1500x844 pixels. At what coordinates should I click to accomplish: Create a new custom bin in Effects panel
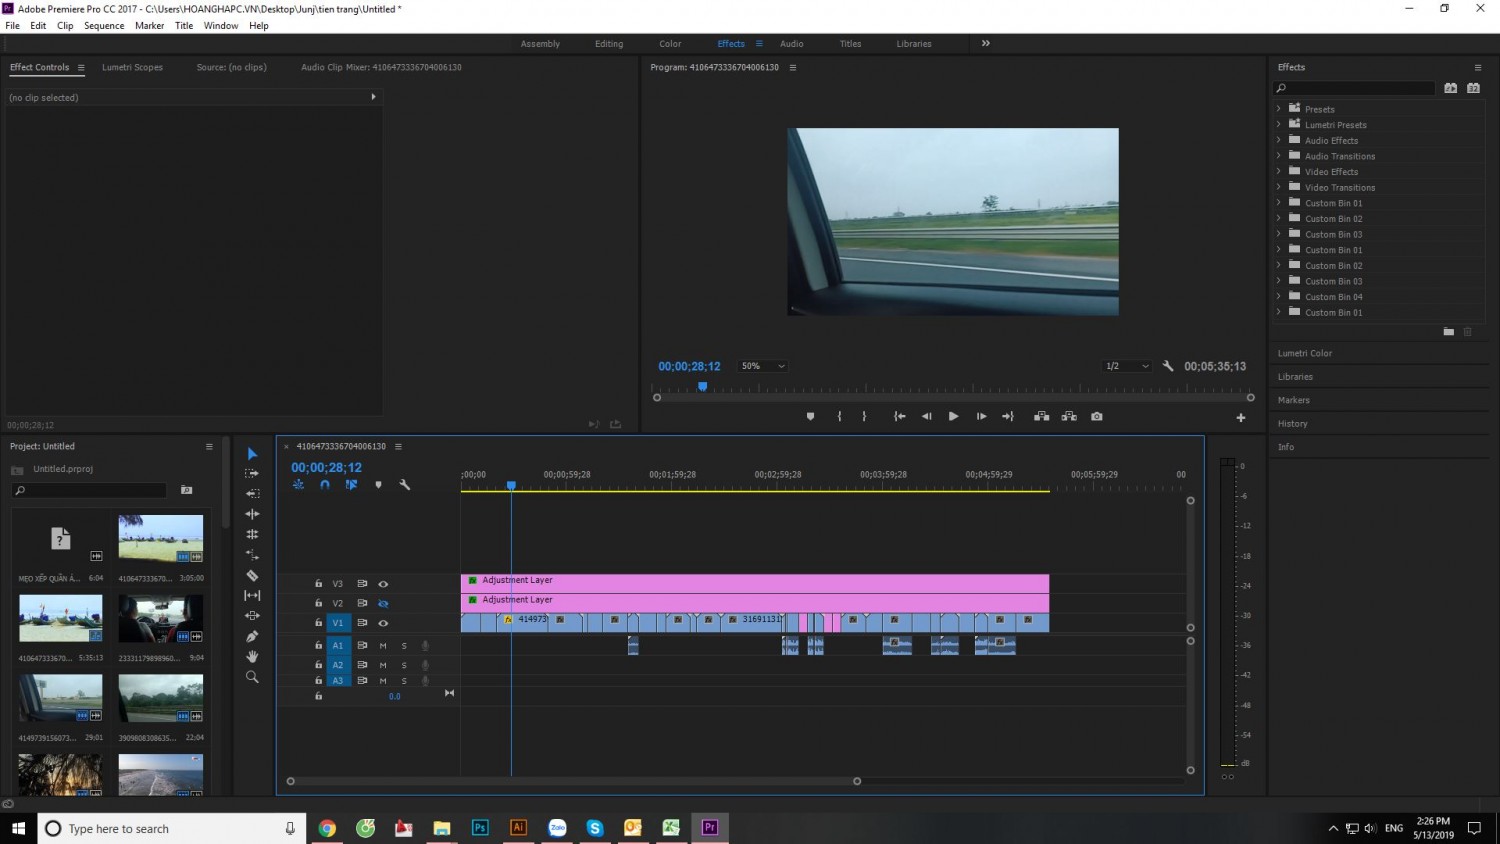tap(1449, 331)
